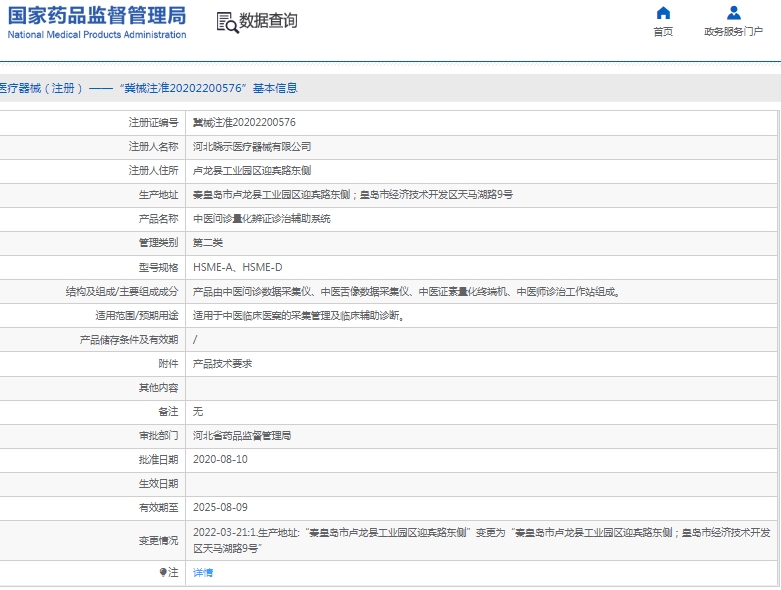Click 数据查询 heading text
Viewport: 781px width, 590px height.
point(268,21)
